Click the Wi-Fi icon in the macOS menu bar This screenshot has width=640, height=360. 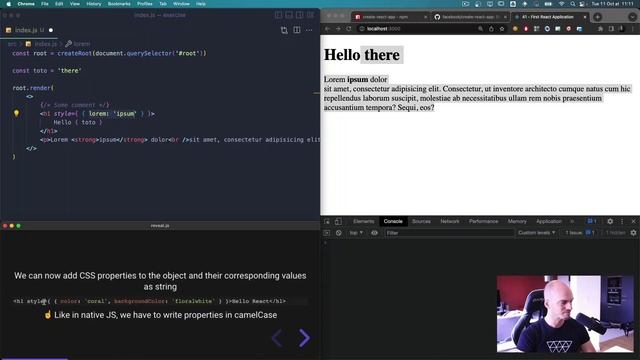562,4
